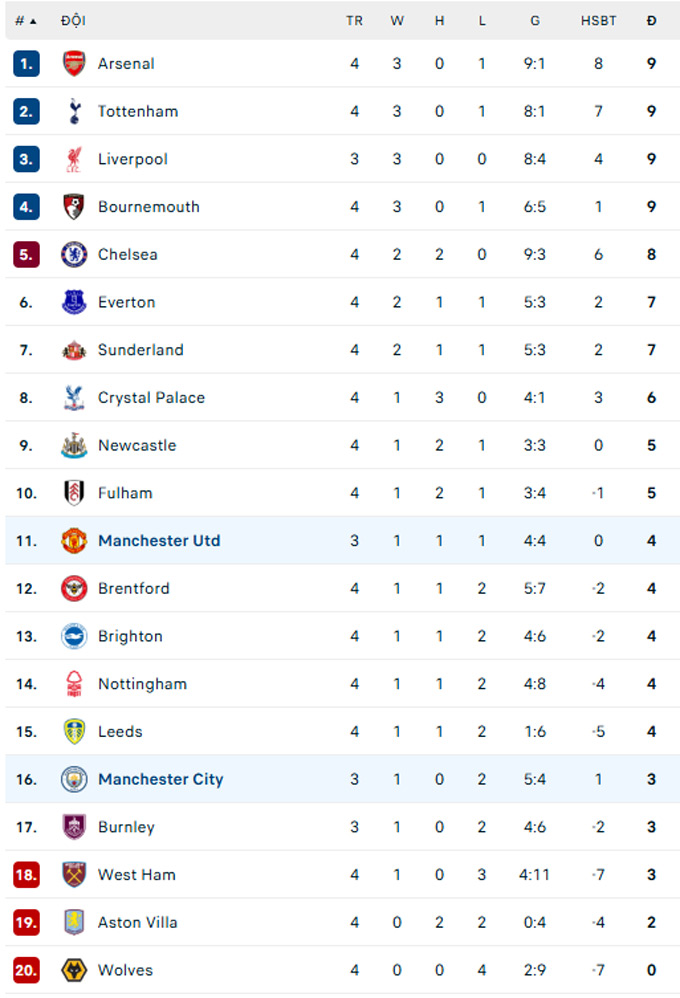Click the Manchester City crest icon
The width and height of the screenshot is (680, 998).
tap(74, 779)
